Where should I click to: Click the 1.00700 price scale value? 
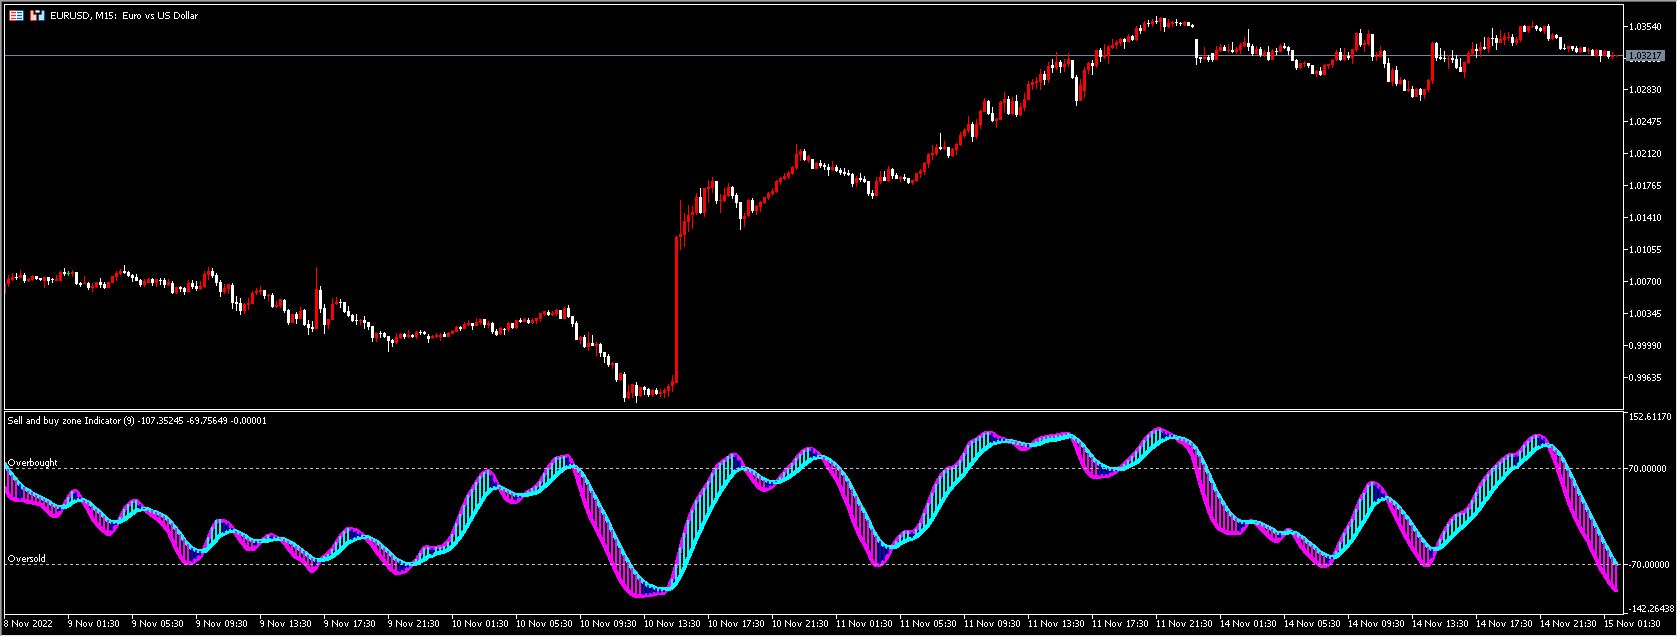(1645, 282)
